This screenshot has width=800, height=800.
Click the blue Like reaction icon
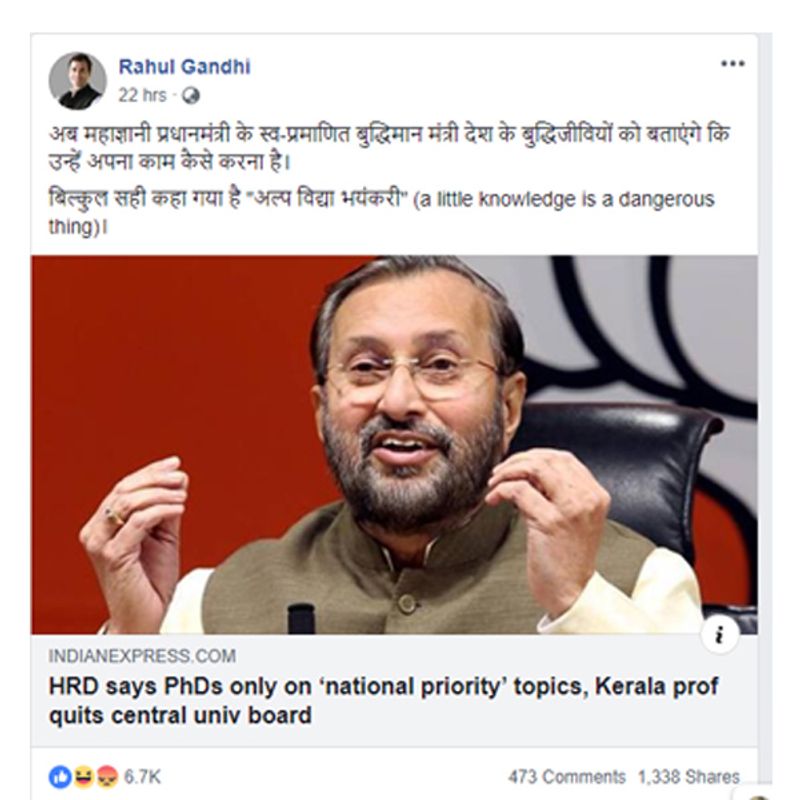[59, 777]
